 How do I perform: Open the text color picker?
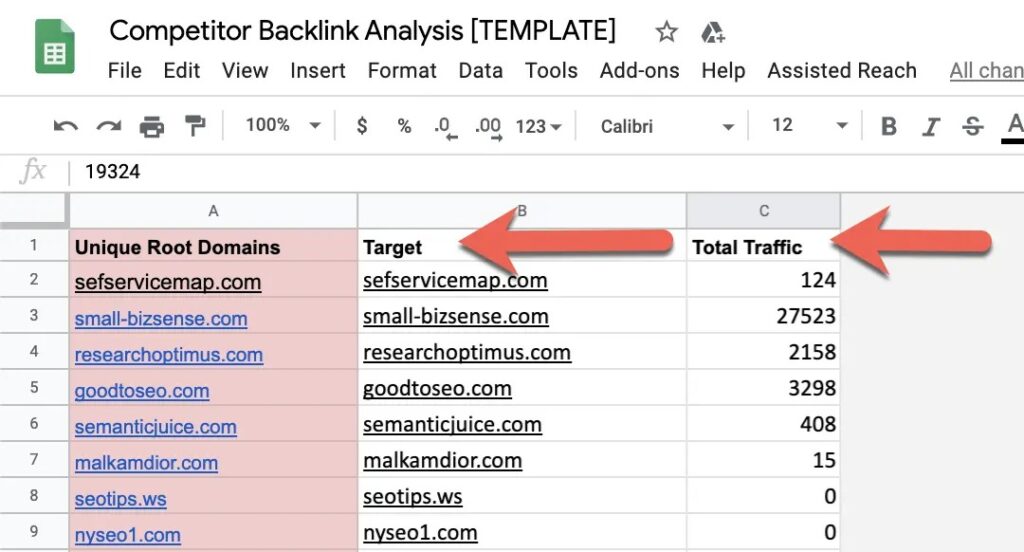click(1014, 127)
